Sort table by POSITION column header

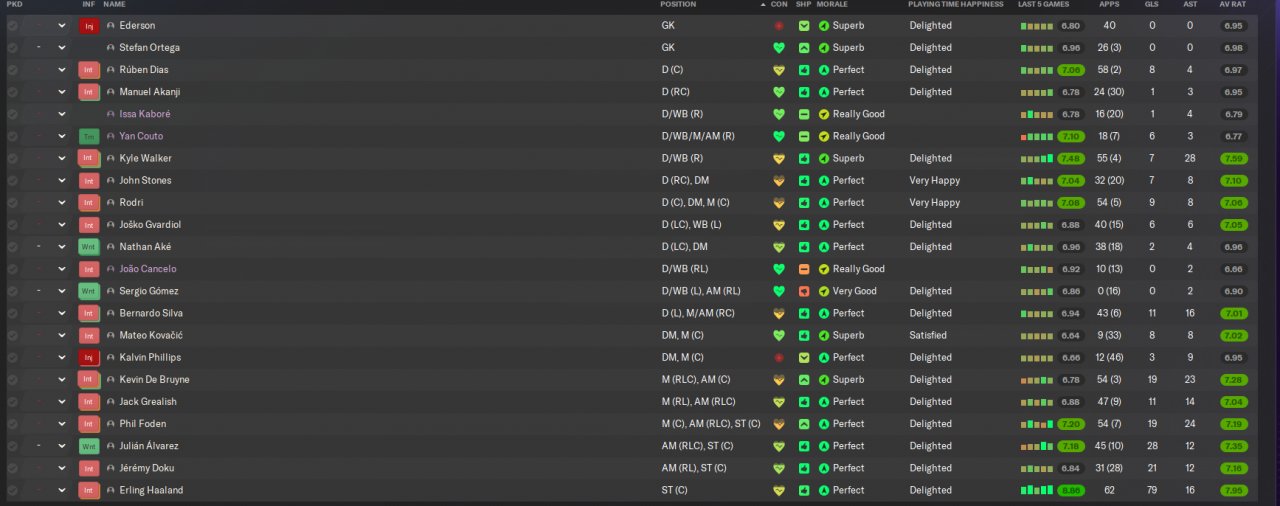click(x=679, y=5)
